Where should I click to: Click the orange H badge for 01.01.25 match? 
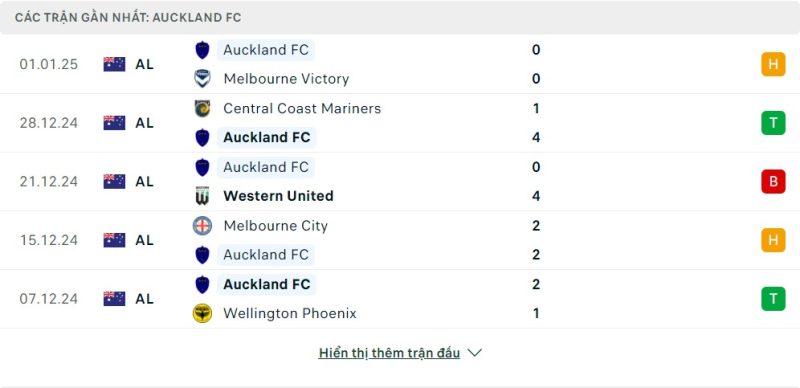coord(773,64)
